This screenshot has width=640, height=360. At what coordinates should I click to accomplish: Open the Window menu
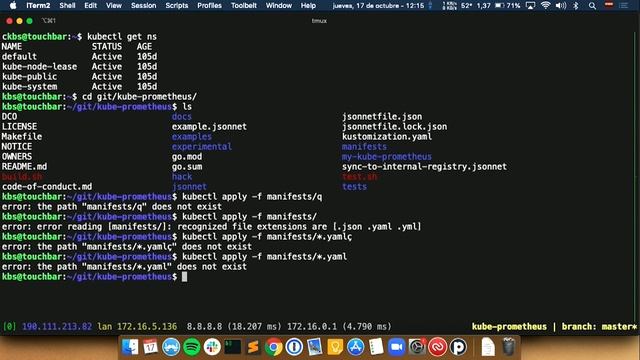click(x=279, y=6)
